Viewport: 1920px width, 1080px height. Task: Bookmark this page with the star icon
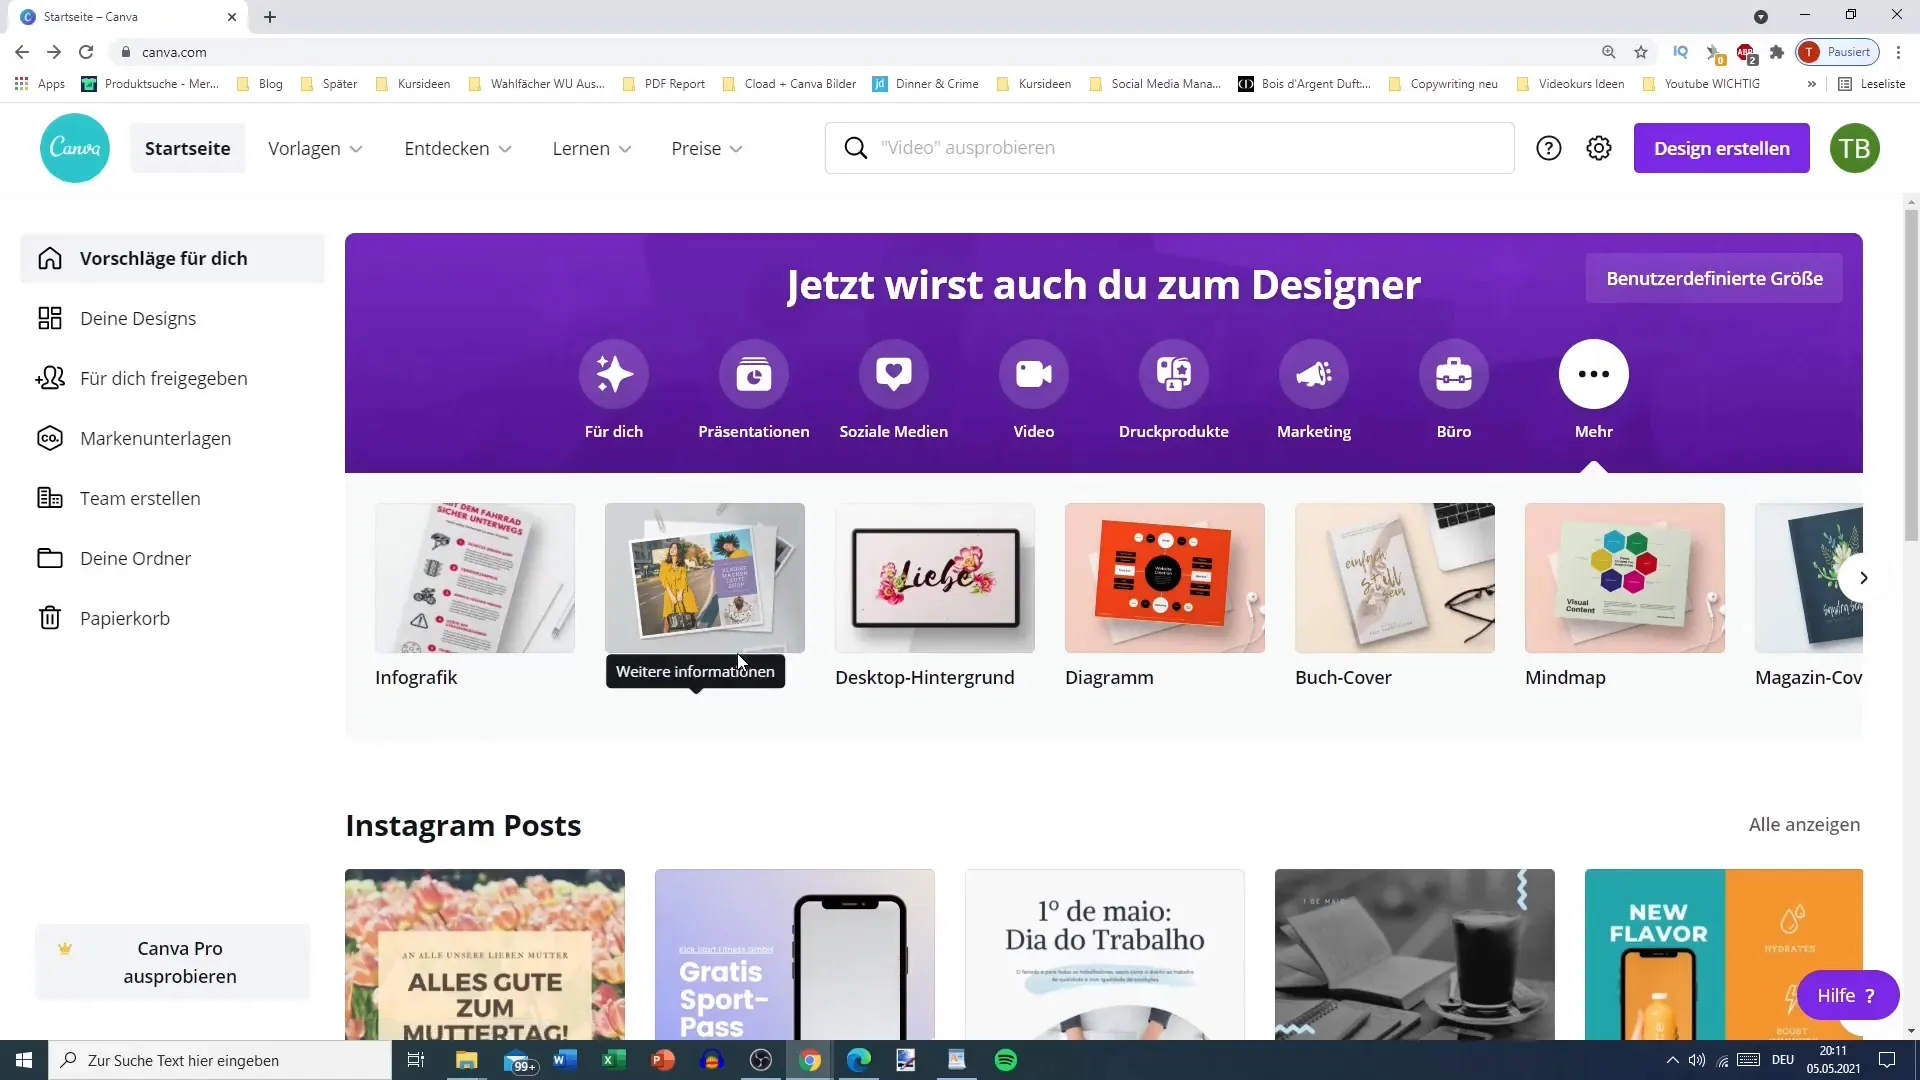click(x=1641, y=52)
